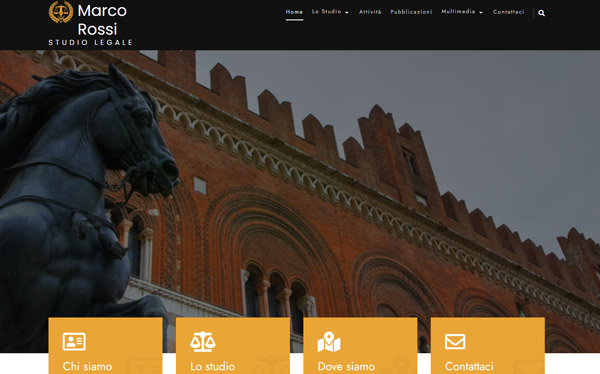Go to the Pubblicazioni page
This screenshot has height=374, width=600.
411,12
